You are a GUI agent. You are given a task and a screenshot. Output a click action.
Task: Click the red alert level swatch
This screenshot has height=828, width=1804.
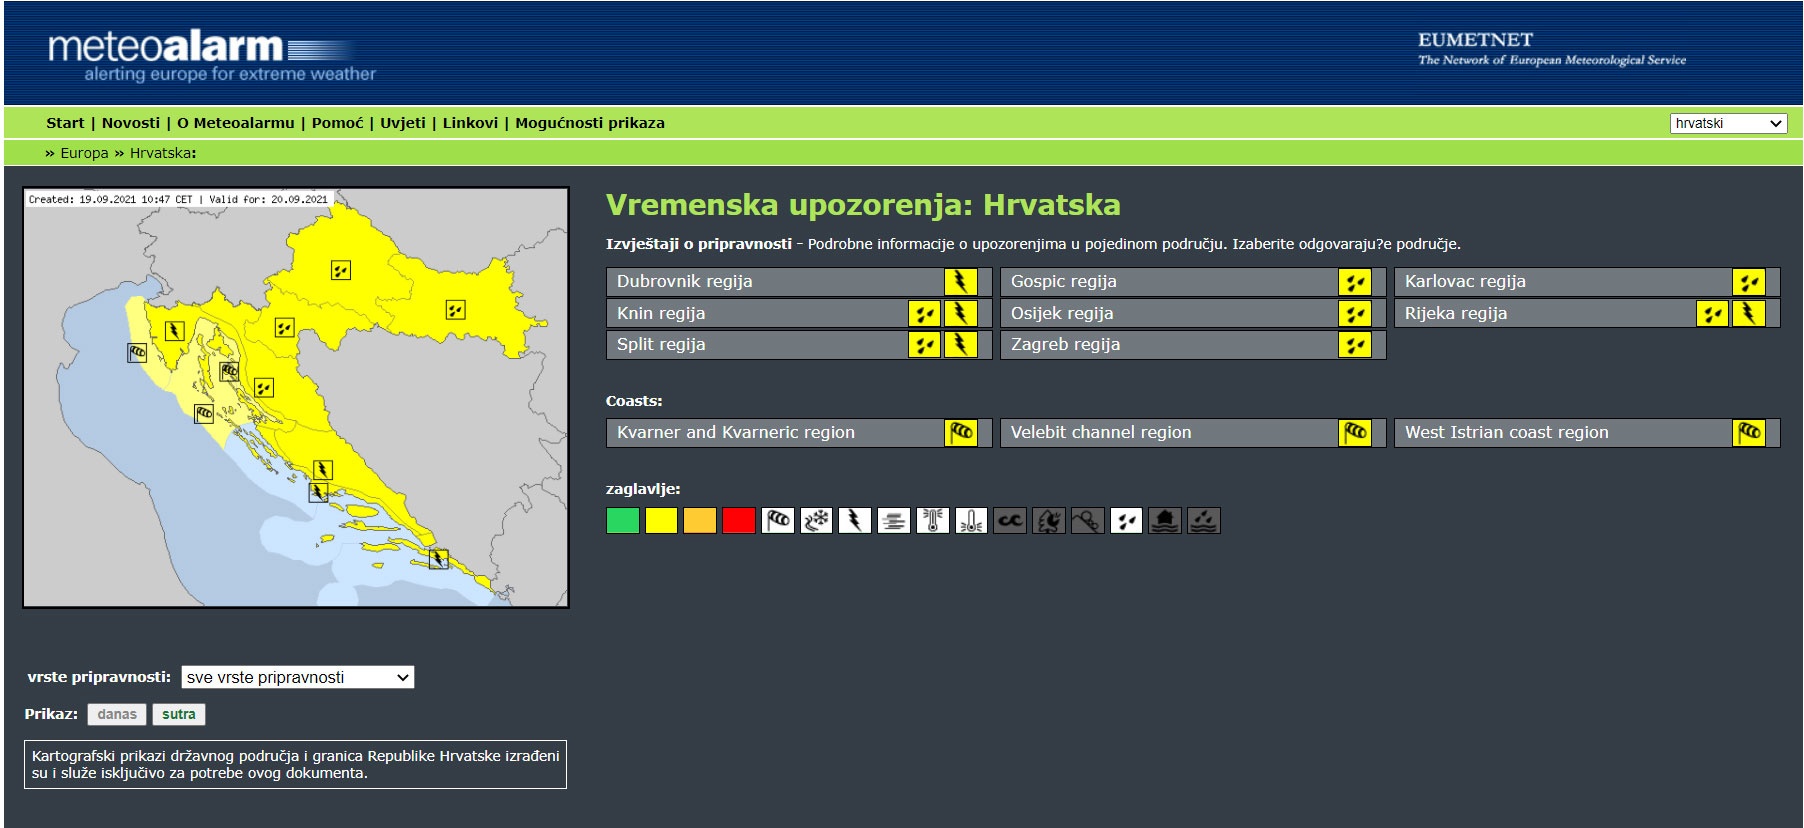pyautogui.click(x=738, y=521)
